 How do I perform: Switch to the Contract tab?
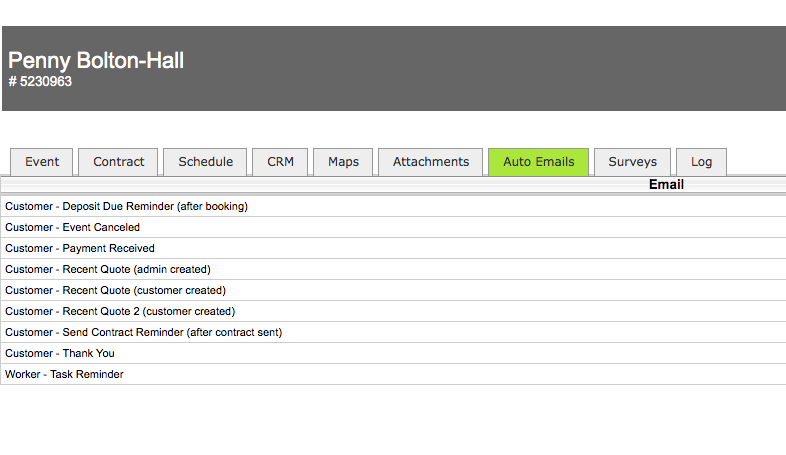(x=119, y=162)
